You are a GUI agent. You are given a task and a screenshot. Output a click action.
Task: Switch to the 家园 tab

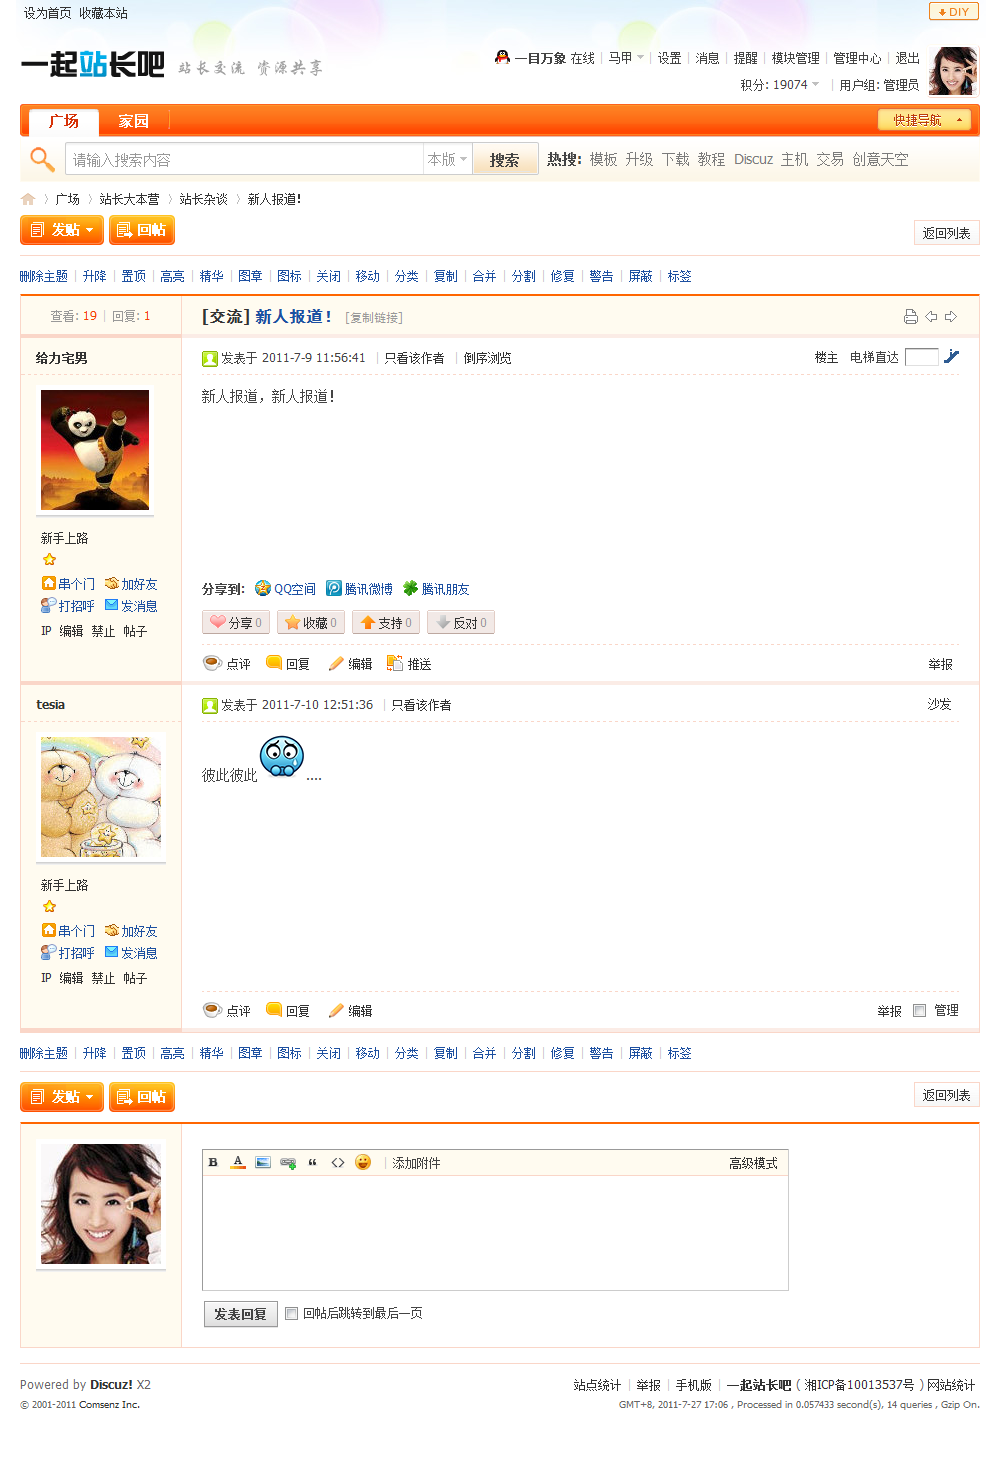(133, 121)
